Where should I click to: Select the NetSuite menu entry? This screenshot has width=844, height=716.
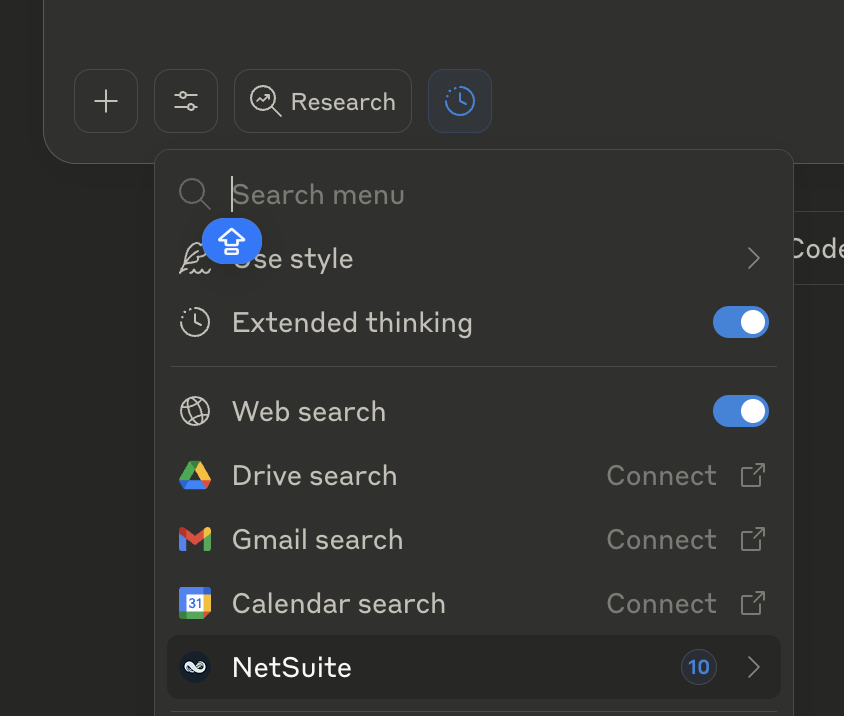(x=292, y=667)
